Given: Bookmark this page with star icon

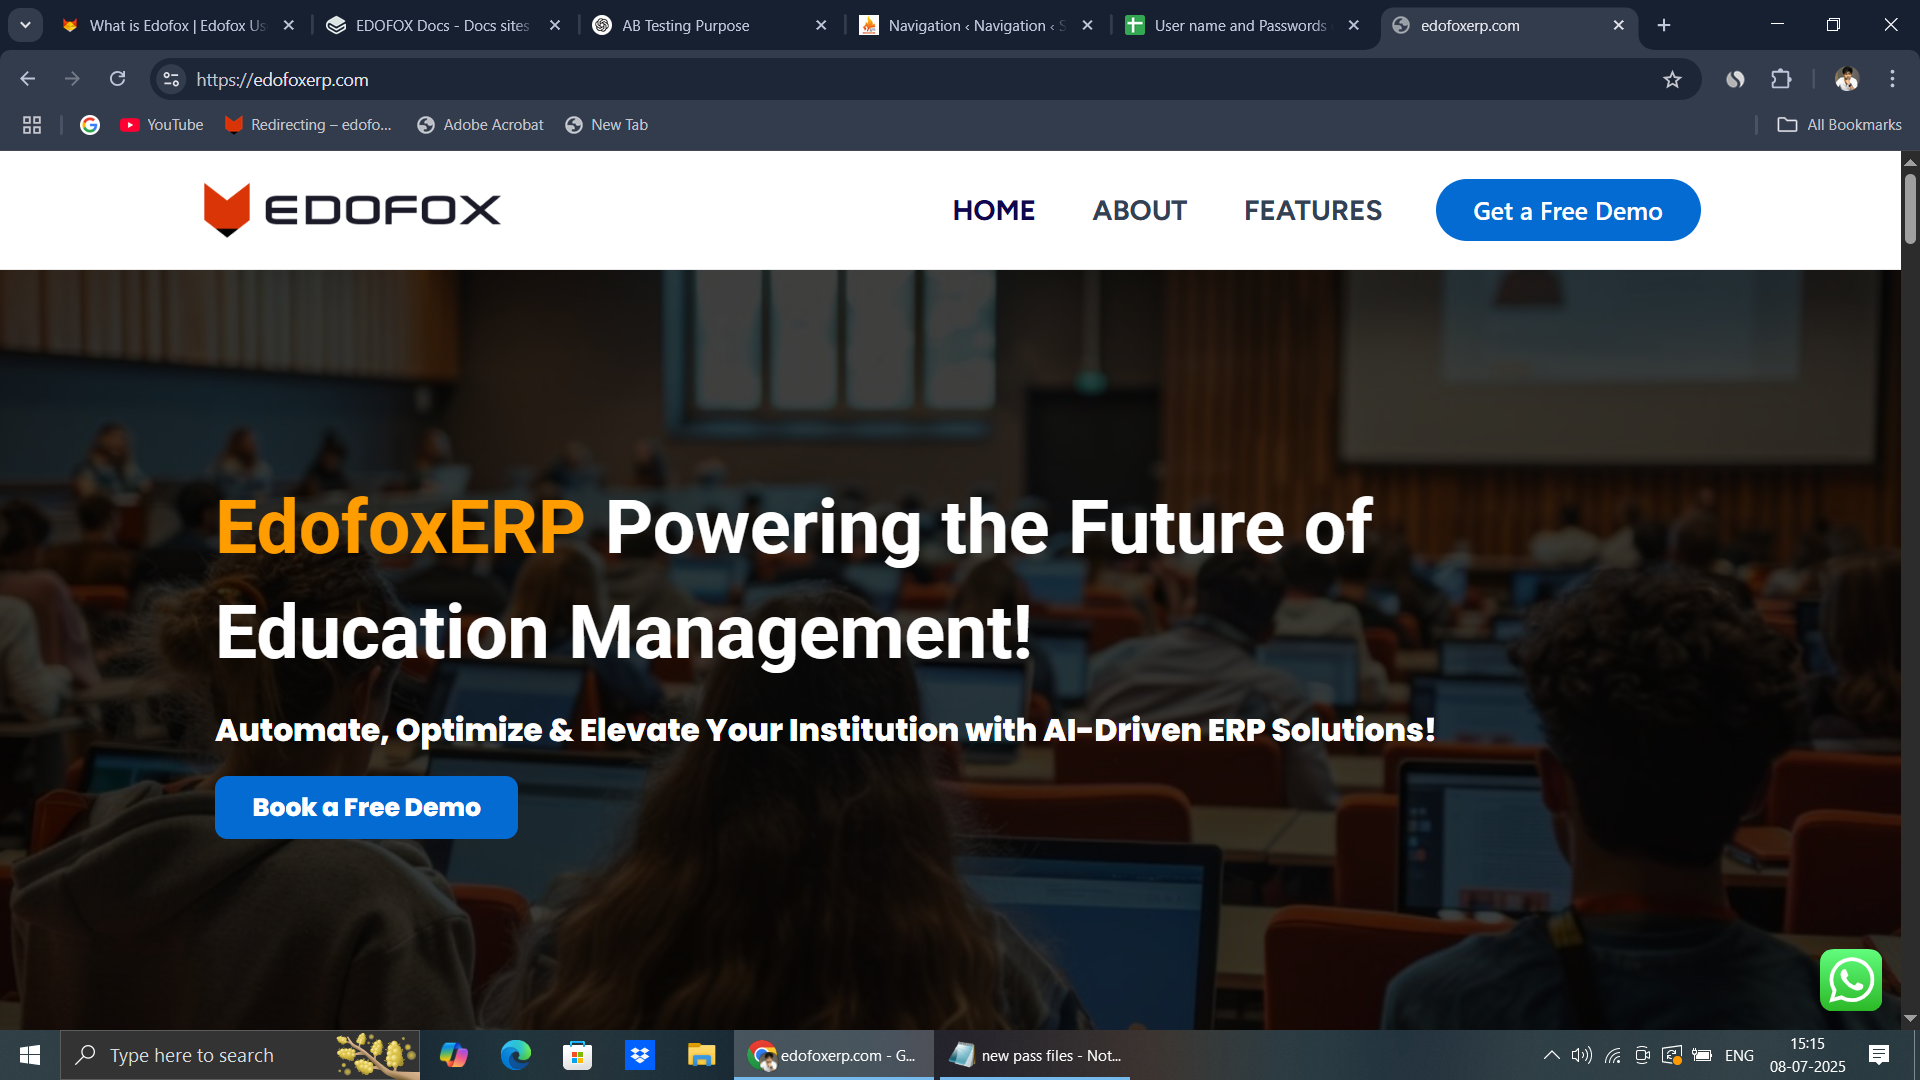Looking at the screenshot, I should 1672,80.
